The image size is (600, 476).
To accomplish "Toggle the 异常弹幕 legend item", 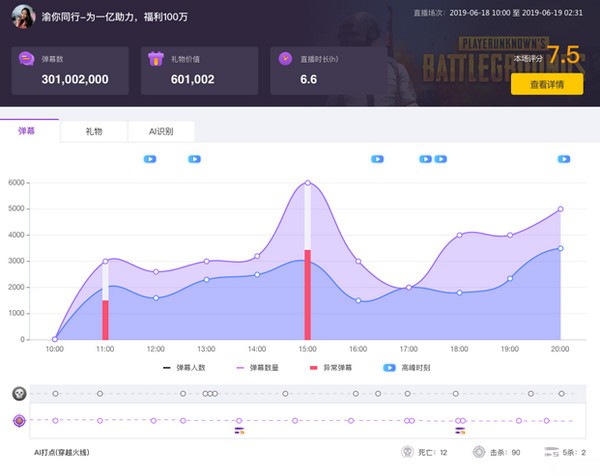I will click(x=331, y=368).
